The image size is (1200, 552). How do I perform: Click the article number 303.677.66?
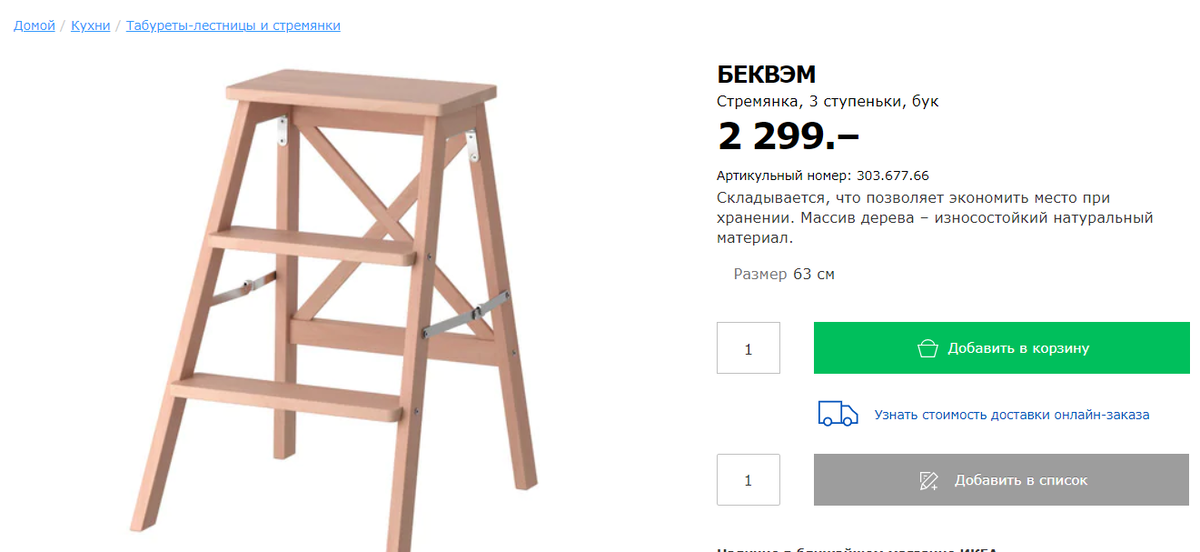pos(893,175)
